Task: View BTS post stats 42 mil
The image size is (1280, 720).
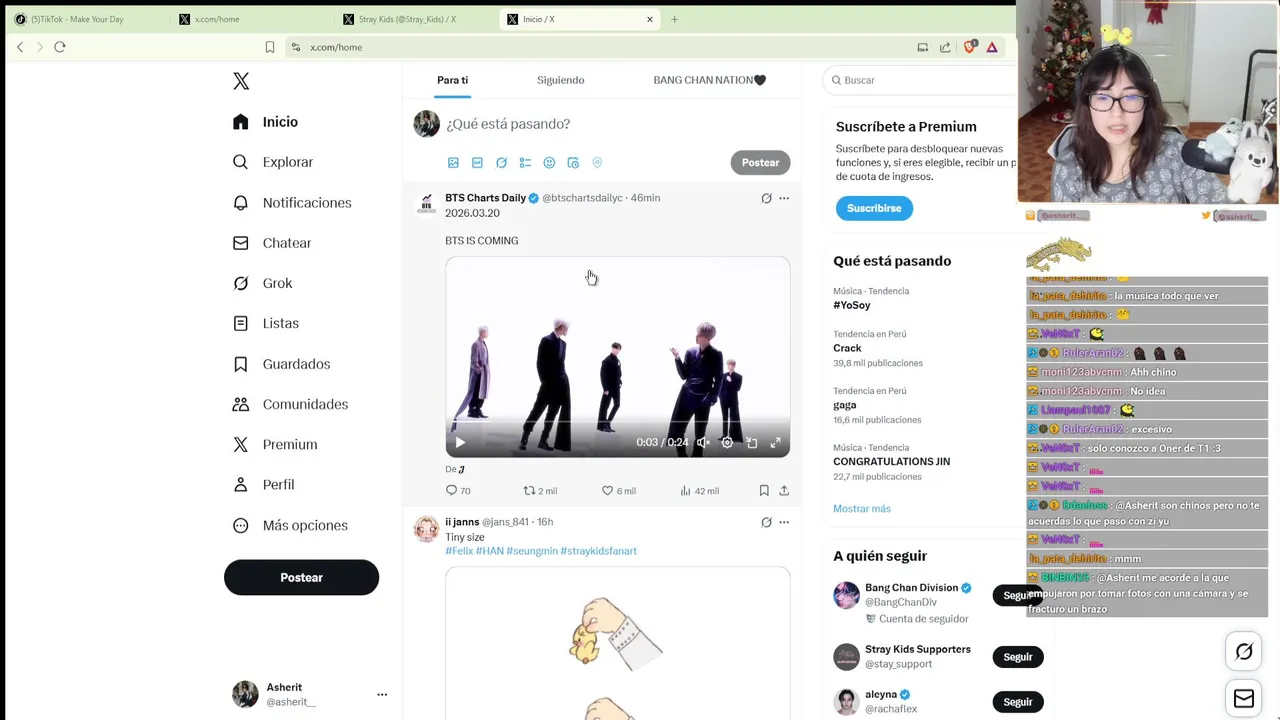Action: point(699,491)
